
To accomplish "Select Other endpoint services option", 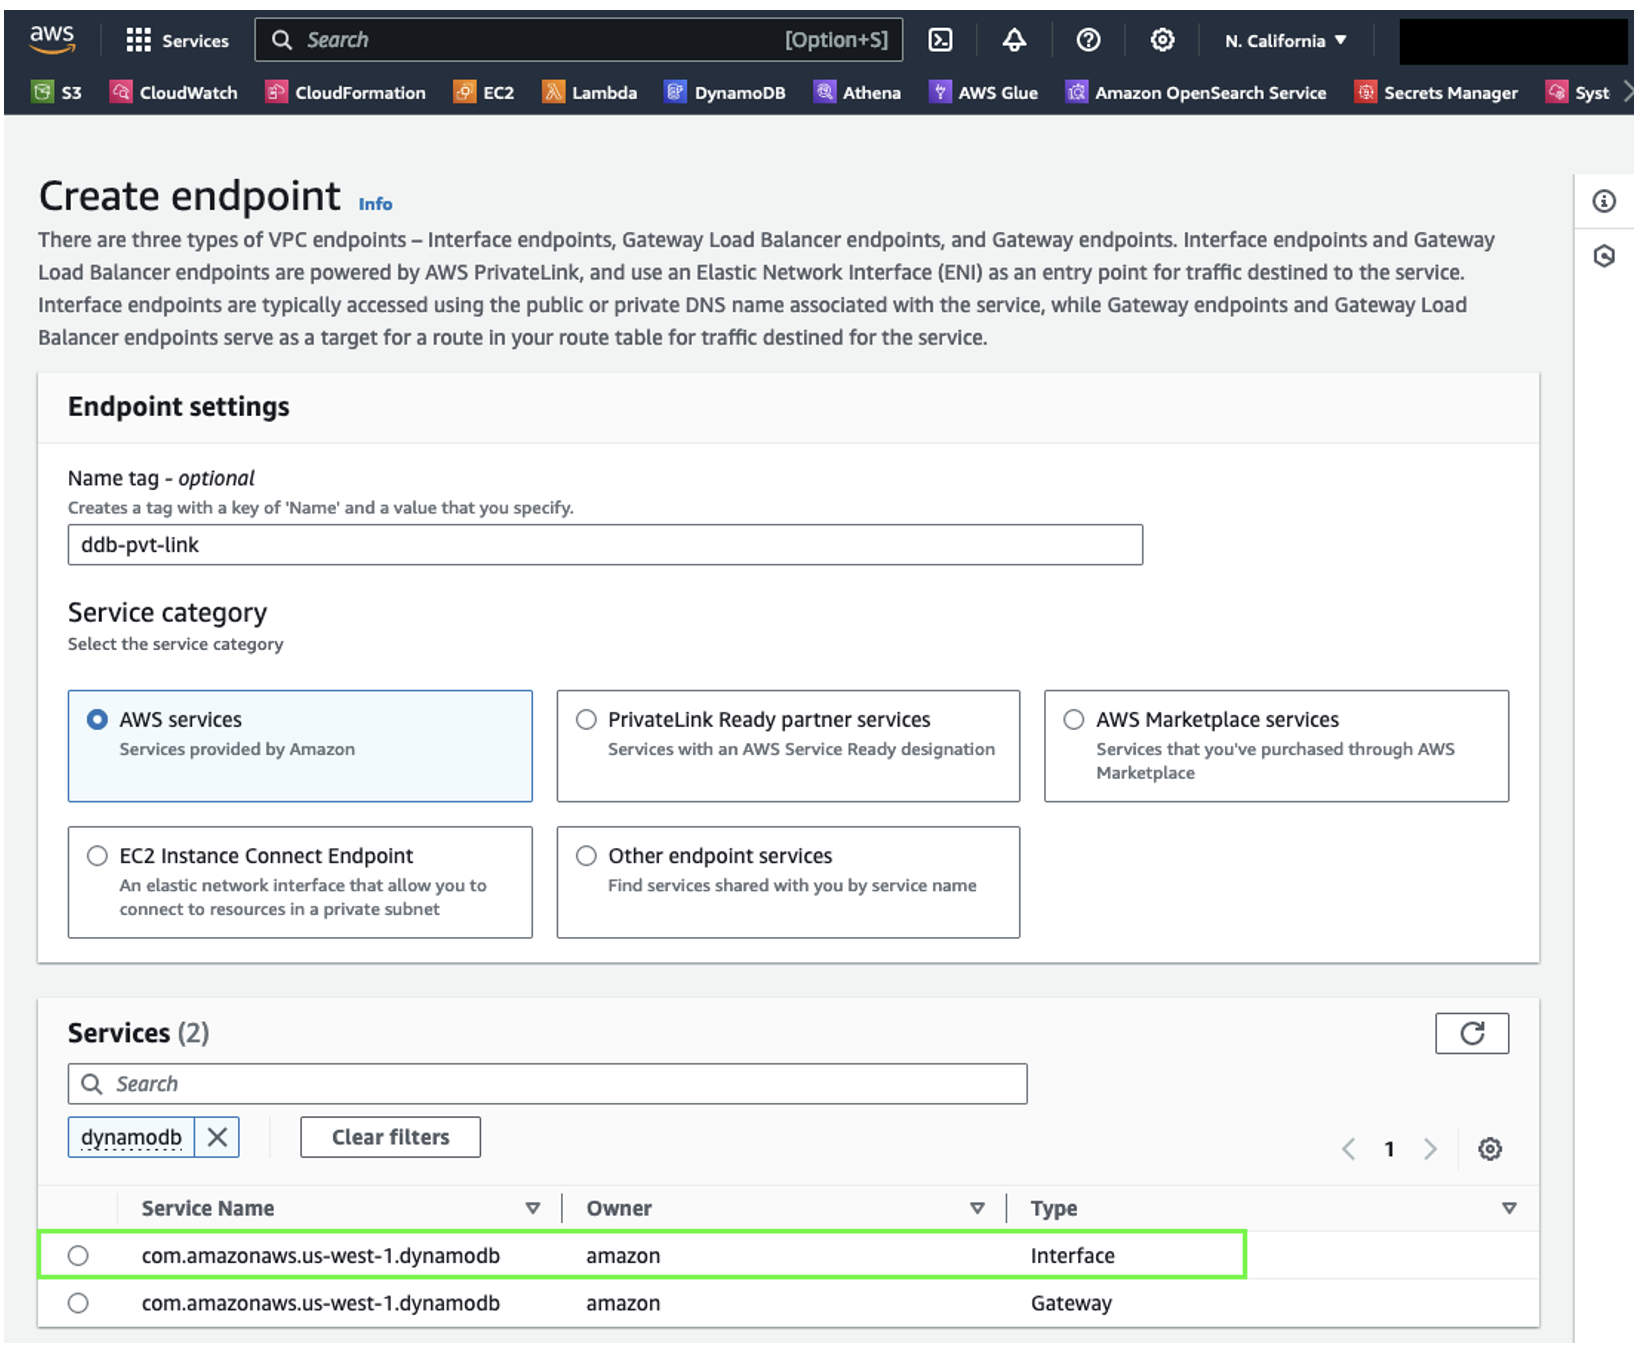I will (x=788, y=882).
